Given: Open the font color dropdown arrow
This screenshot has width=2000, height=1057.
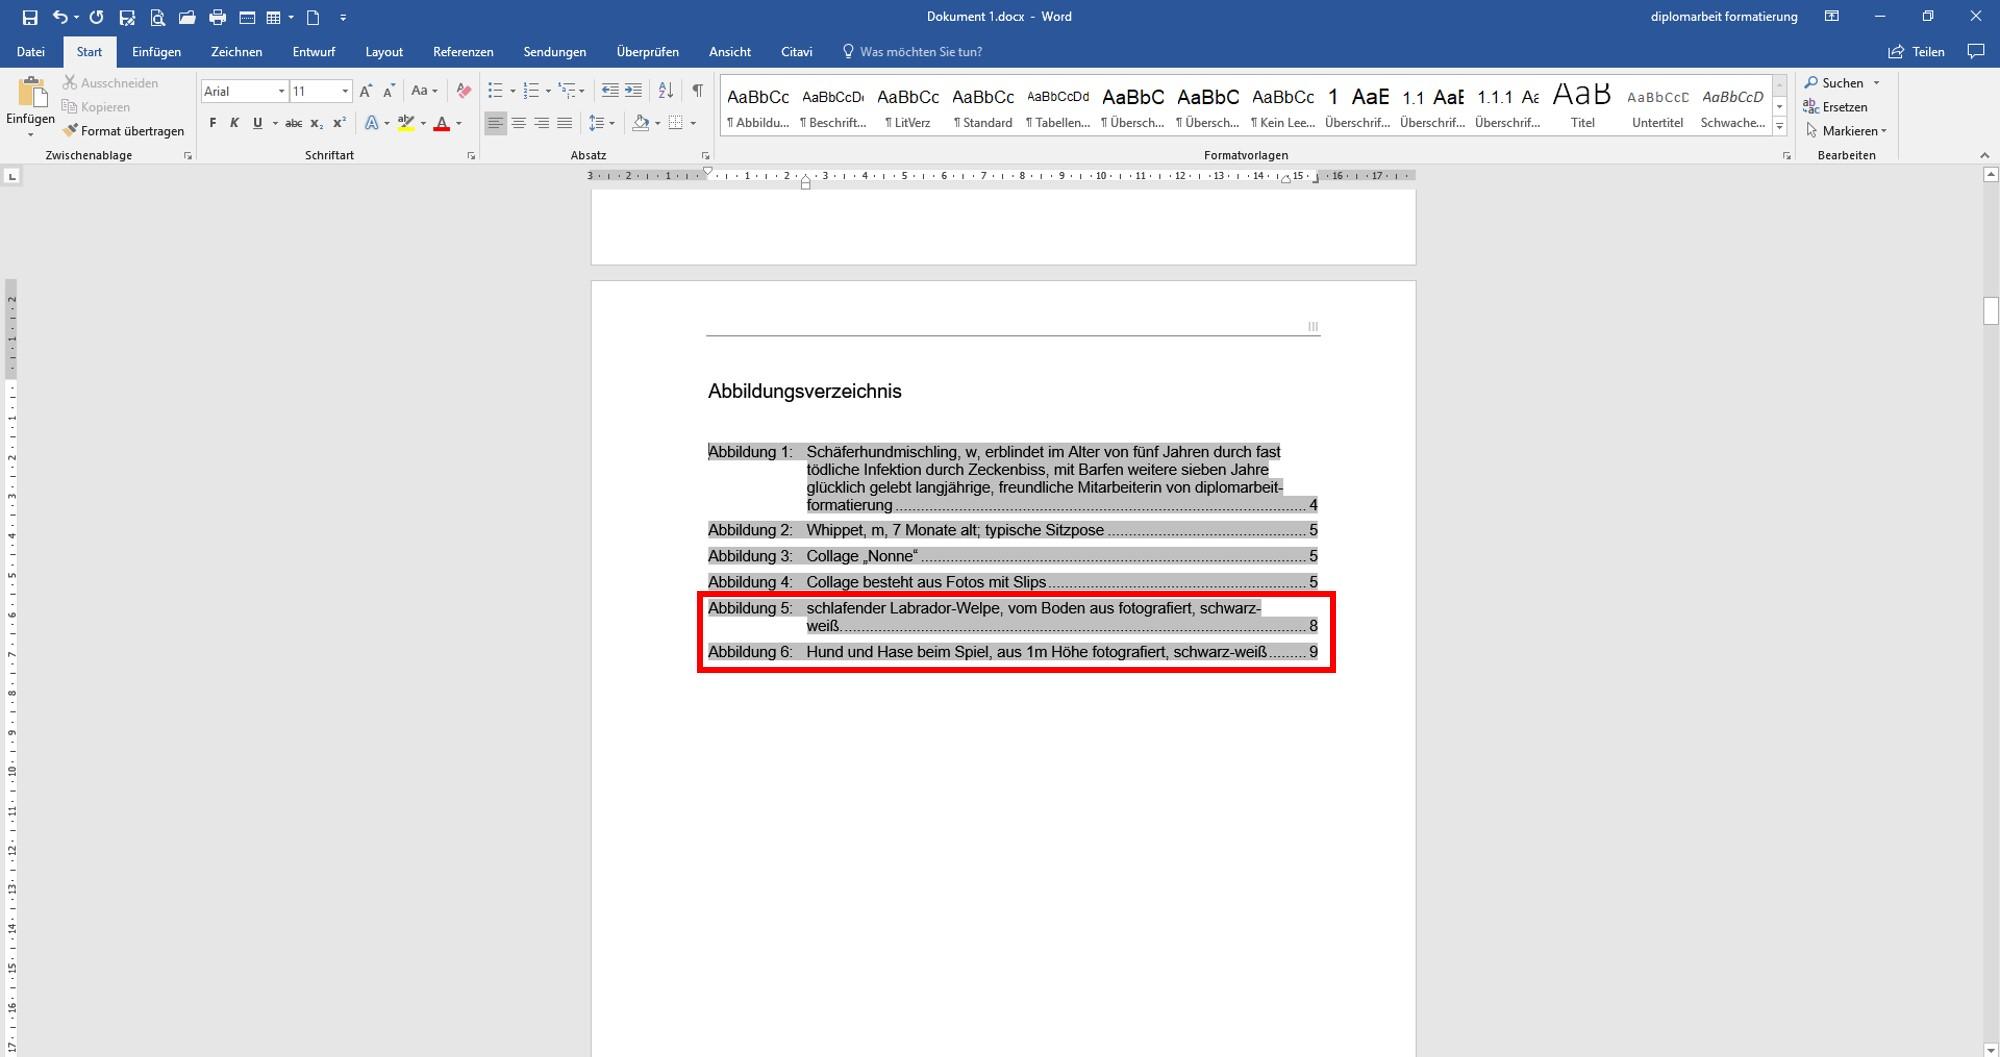Looking at the screenshot, I should click(x=459, y=123).
